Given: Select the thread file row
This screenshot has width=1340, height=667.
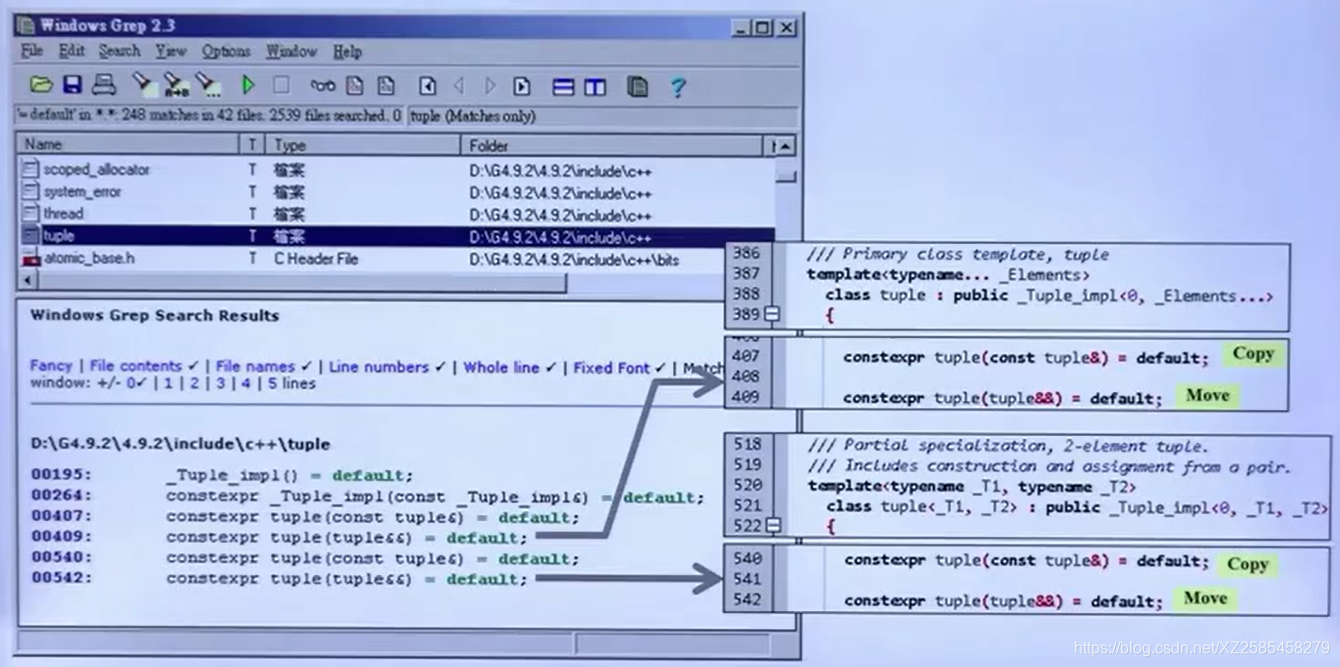Looking at the screenshot, I should point(396,214).
